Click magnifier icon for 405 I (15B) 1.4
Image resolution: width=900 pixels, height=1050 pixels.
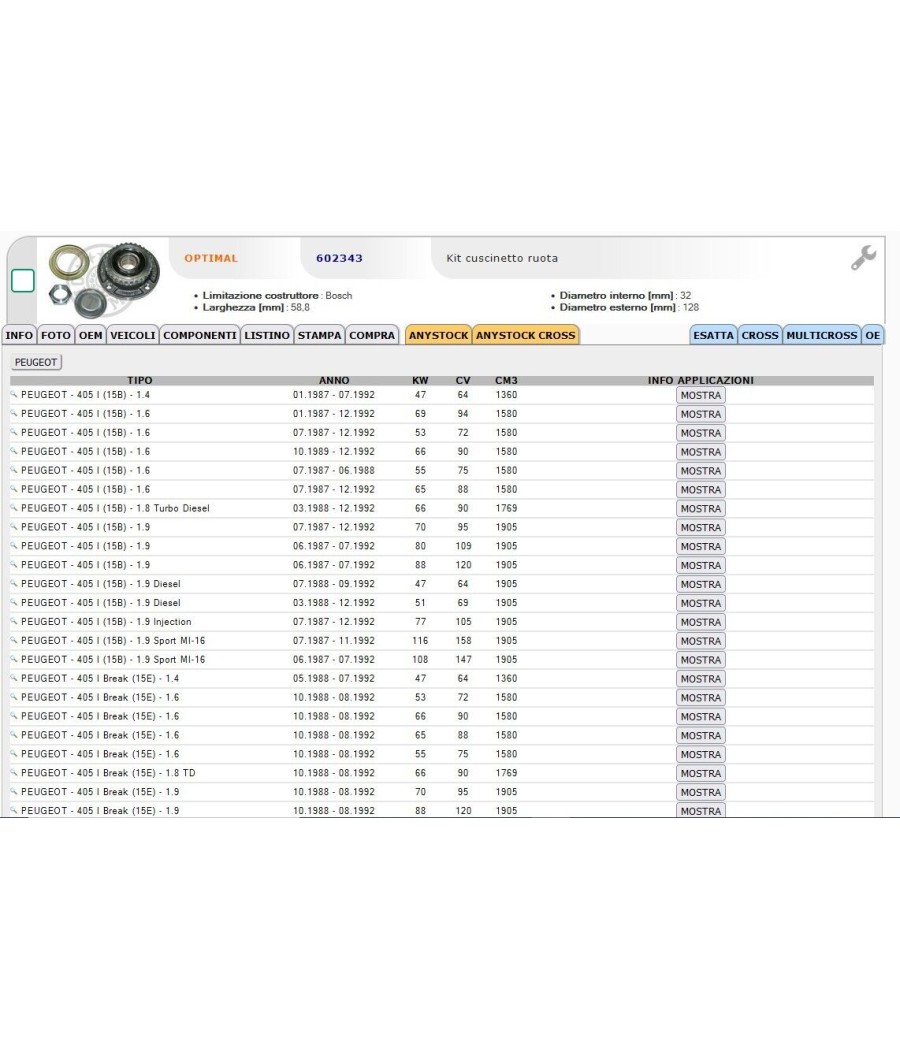(13, 394)
